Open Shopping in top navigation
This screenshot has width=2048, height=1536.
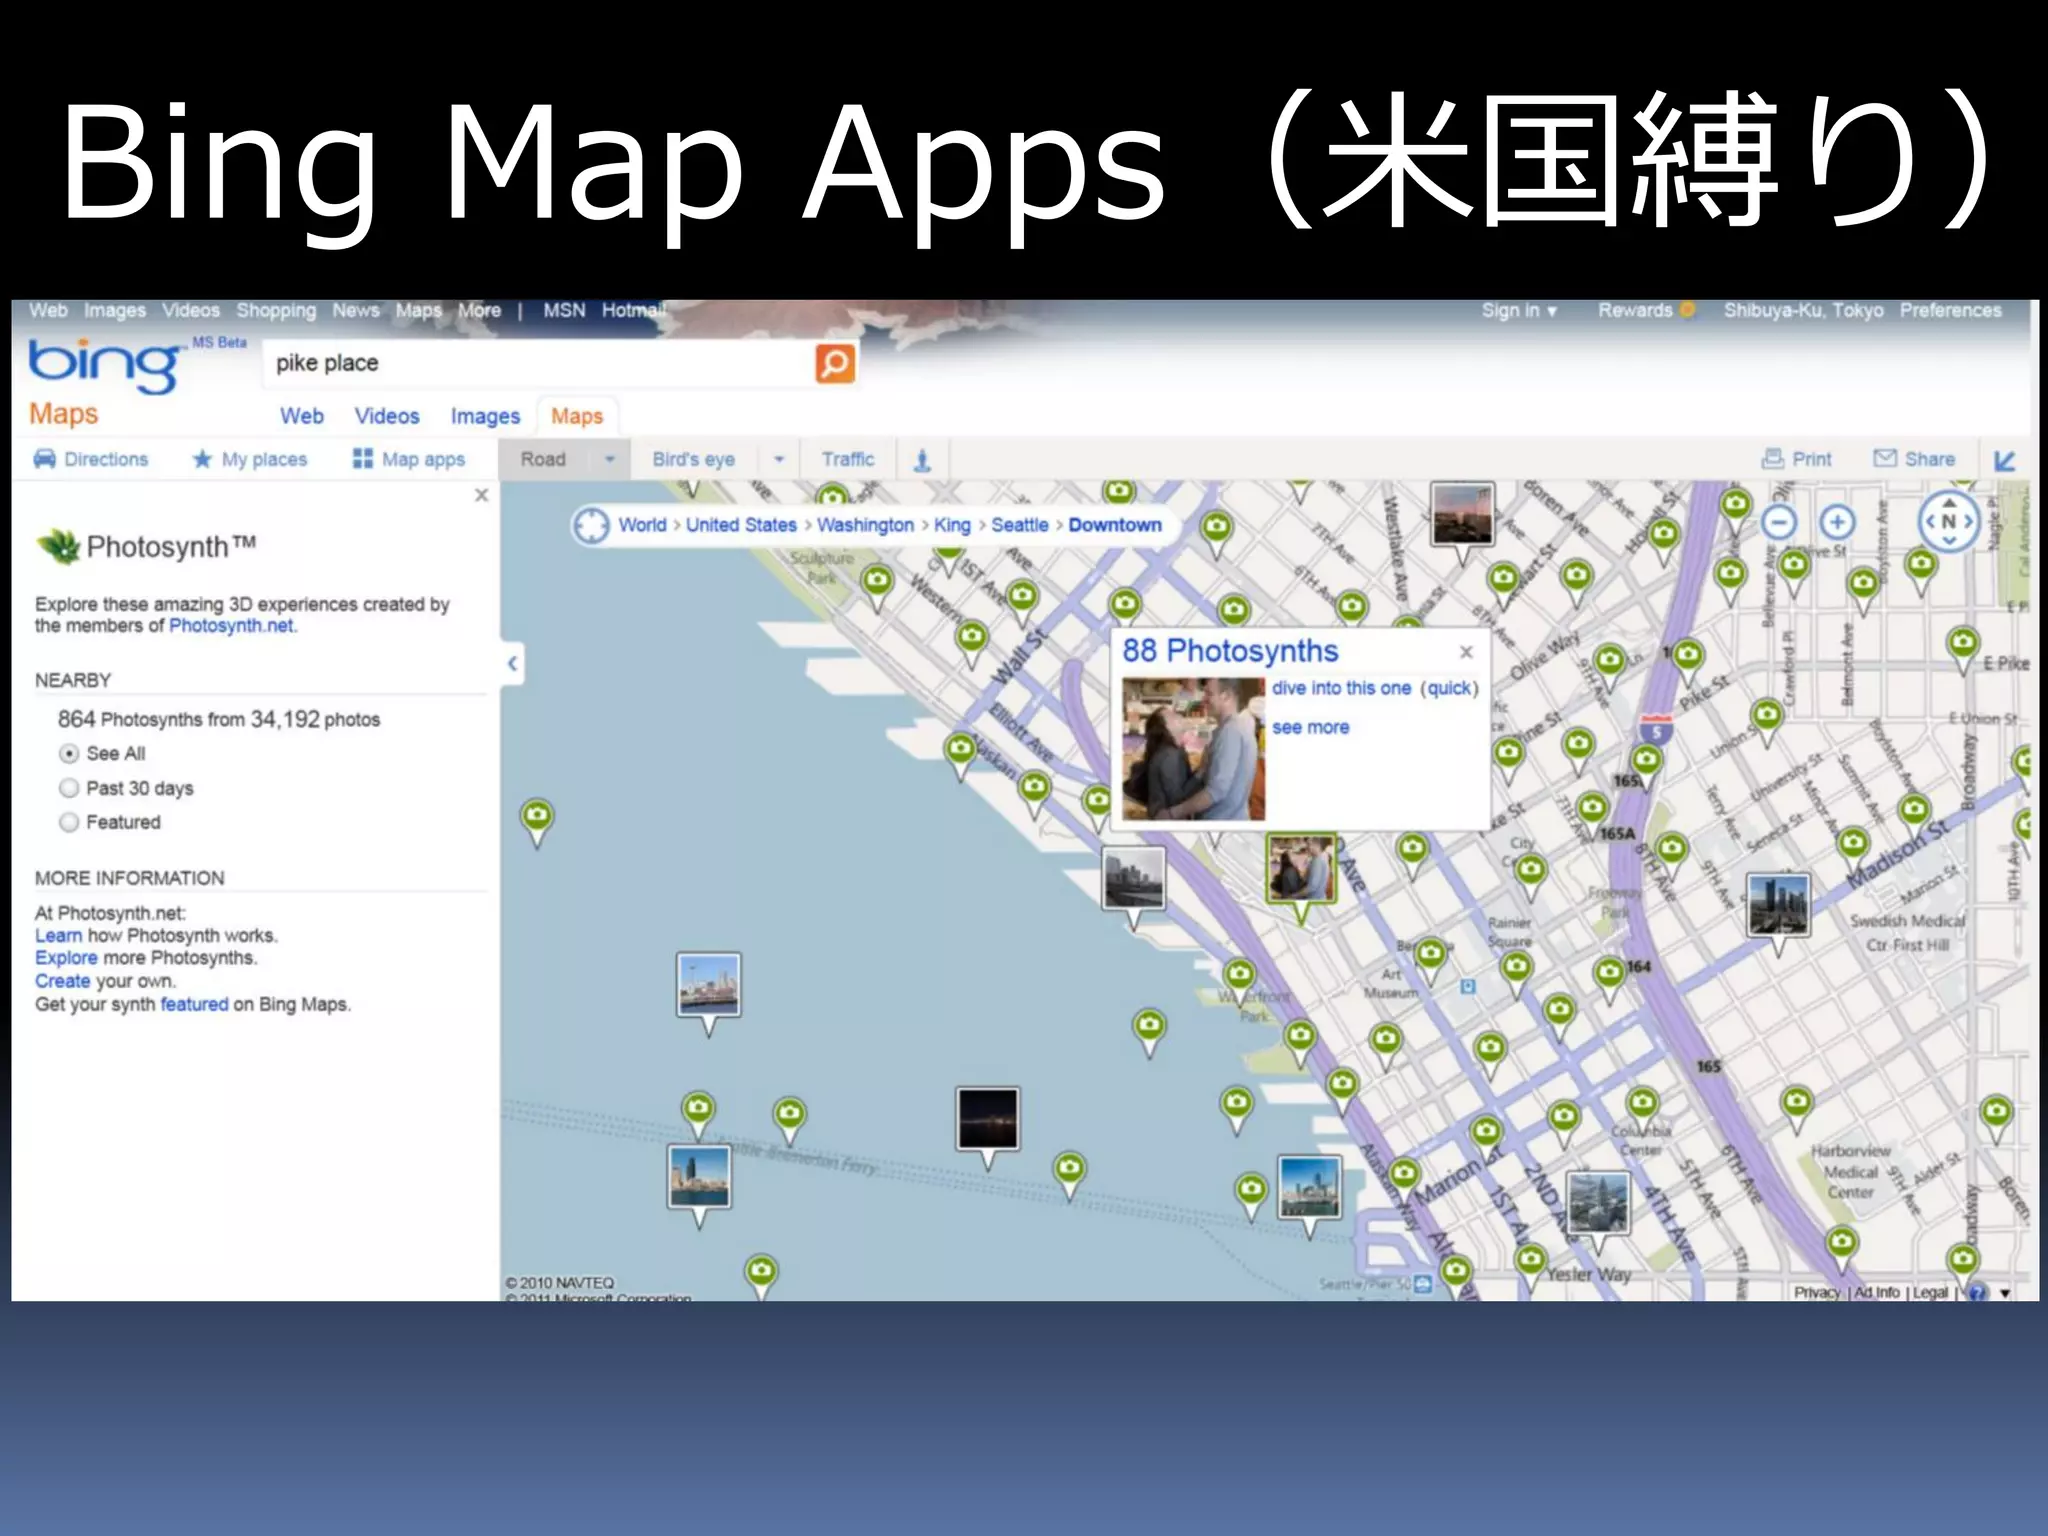[x=276, y=310]
